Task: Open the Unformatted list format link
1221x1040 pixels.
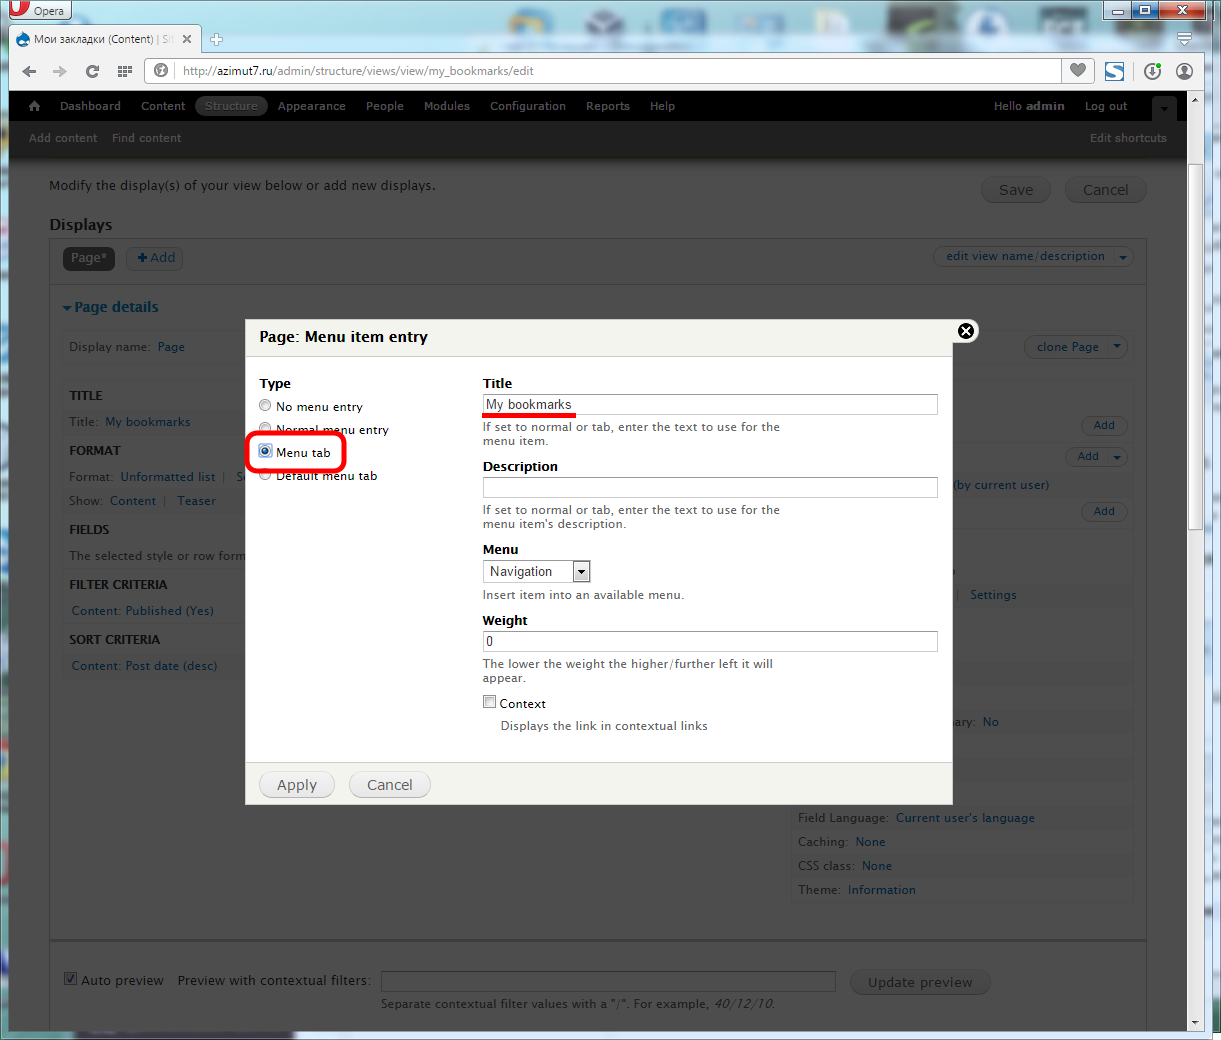Action: [168, 477]
